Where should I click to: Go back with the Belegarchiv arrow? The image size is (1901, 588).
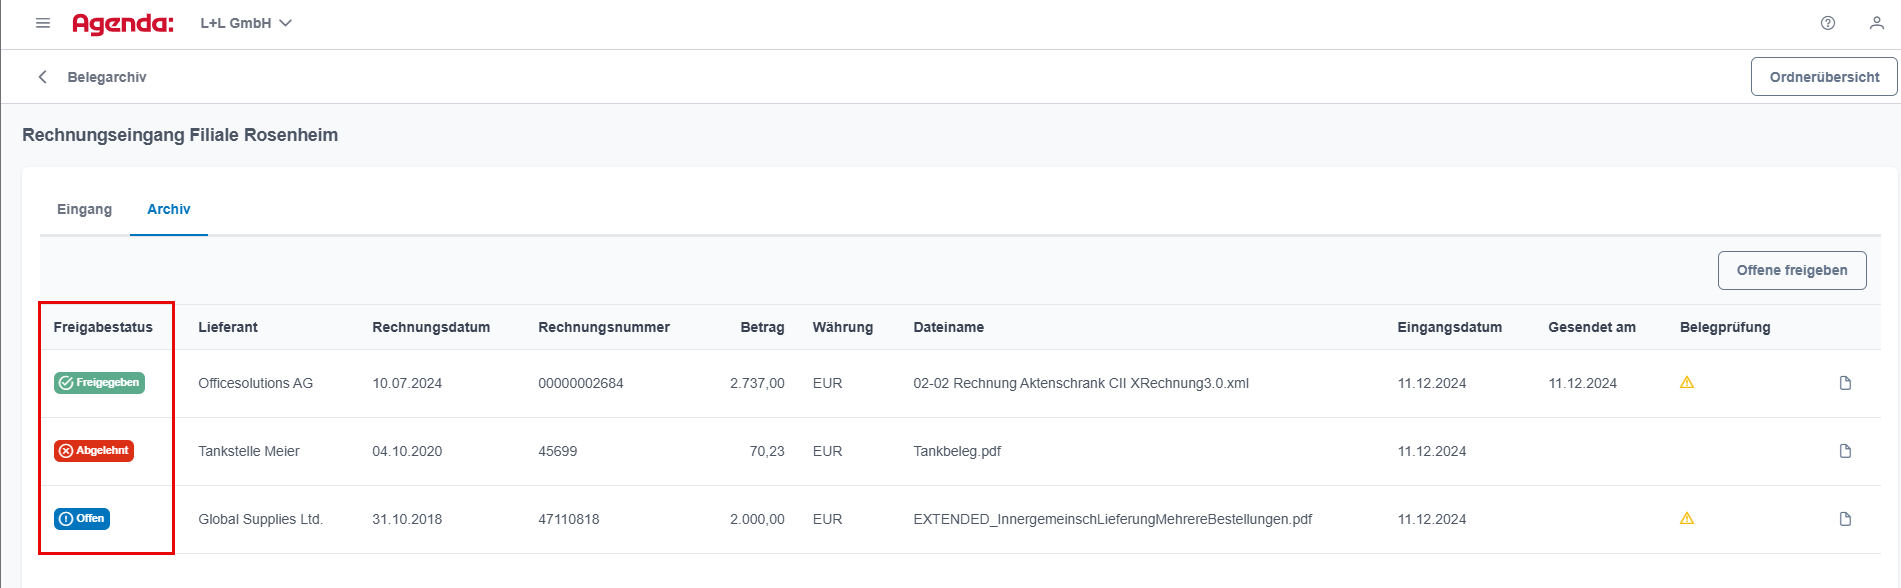42,77
